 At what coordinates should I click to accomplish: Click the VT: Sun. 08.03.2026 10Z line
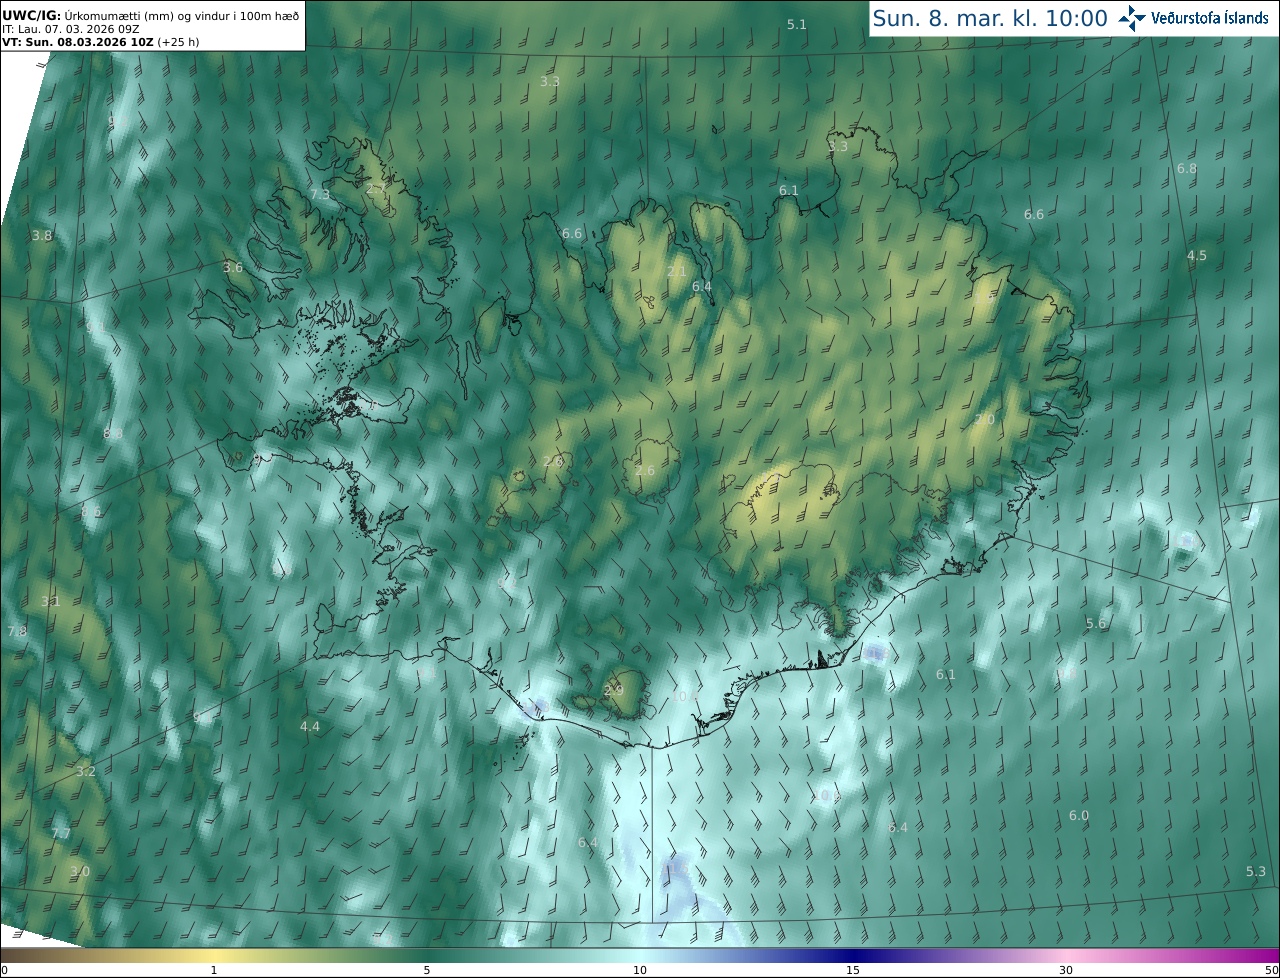click(x=100, y=43)
